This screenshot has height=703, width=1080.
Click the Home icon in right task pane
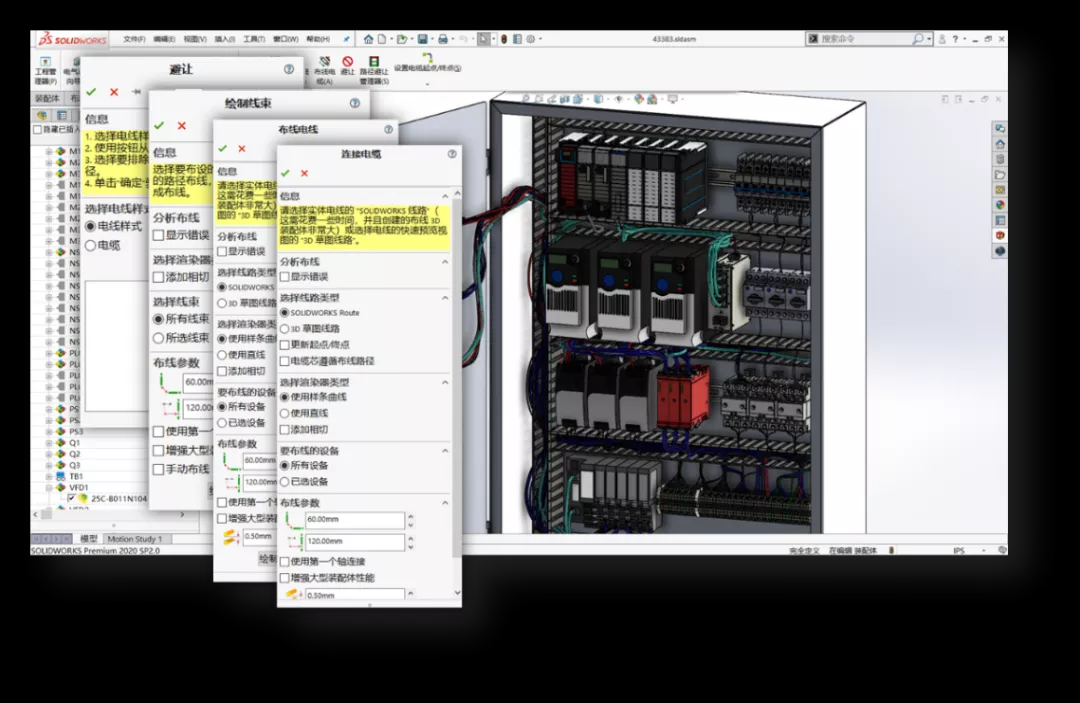point(999,144)
